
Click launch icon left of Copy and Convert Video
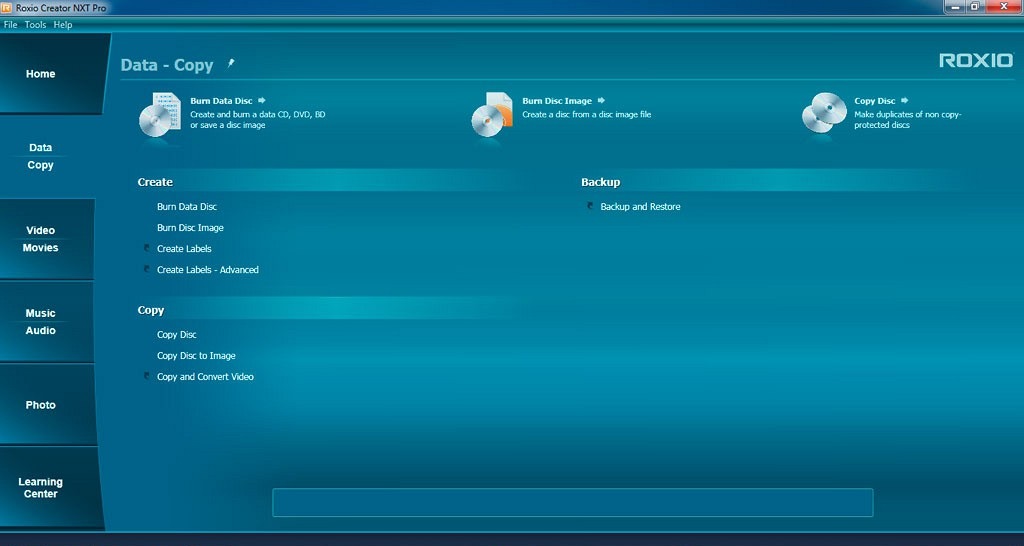tap(146, 376)
